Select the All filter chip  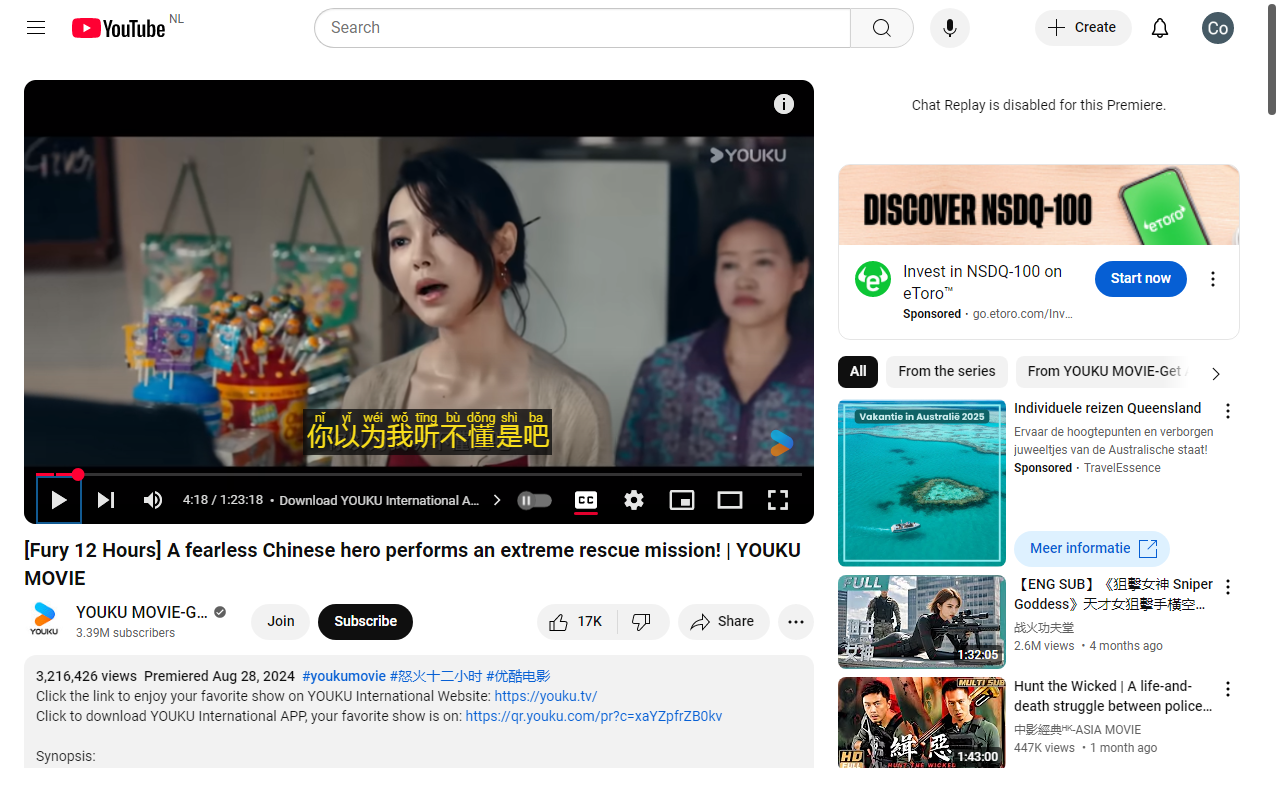pos(858,372)
